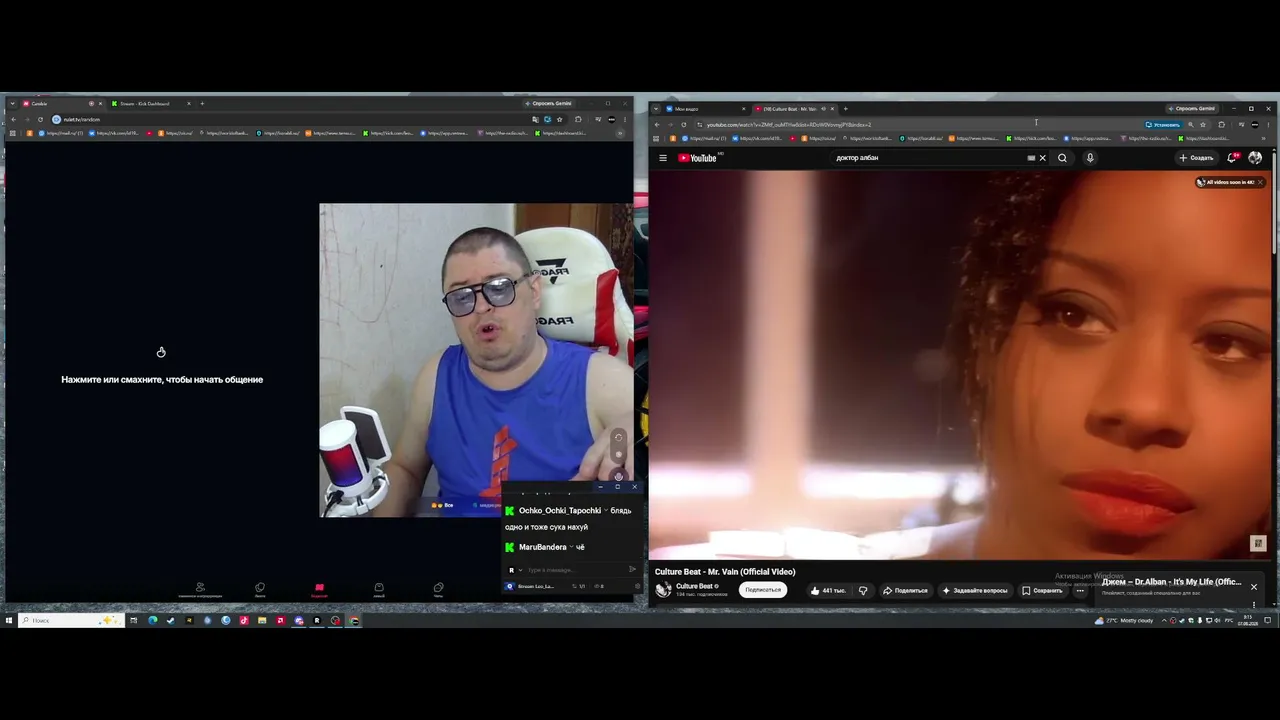This screenshot has height=720, width=1280.
Task: Save the video with Сохранить
Action: tap(1042, 590)
